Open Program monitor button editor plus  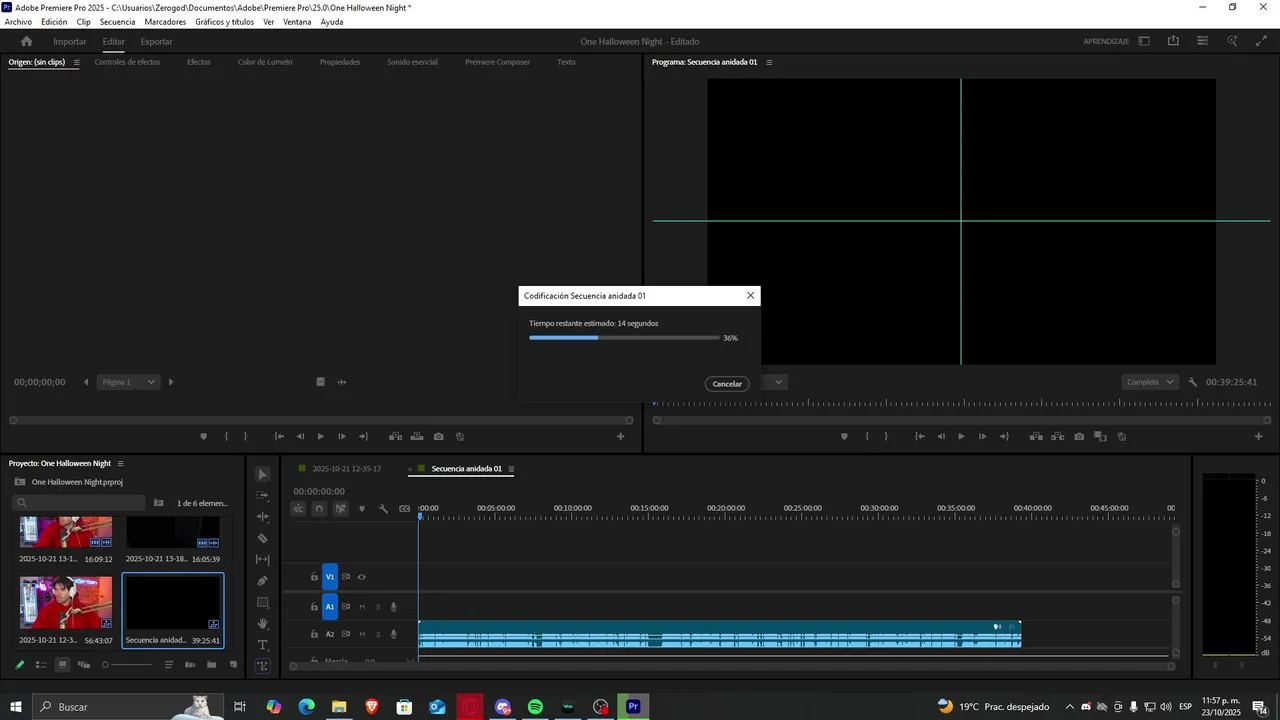click(x=1258, y=437)
